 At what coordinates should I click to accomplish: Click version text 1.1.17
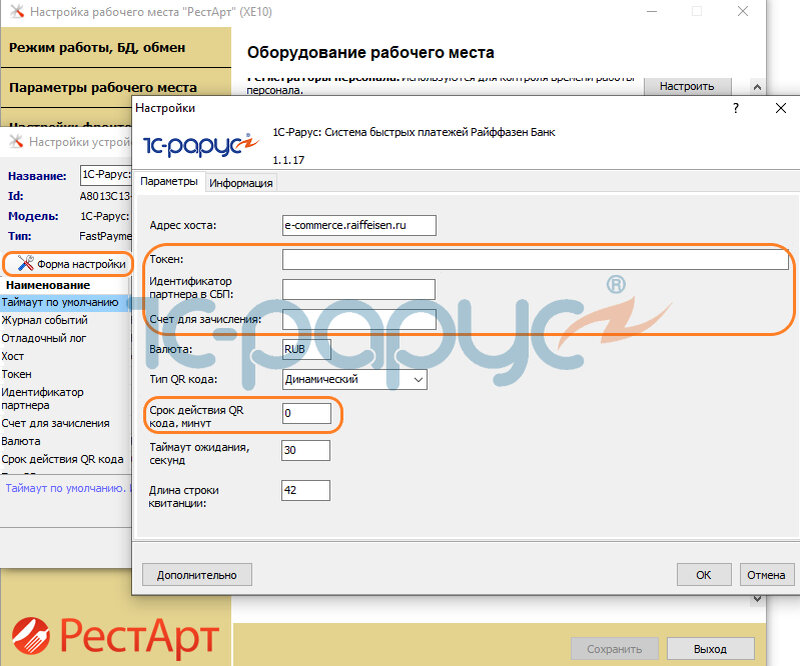288,160
